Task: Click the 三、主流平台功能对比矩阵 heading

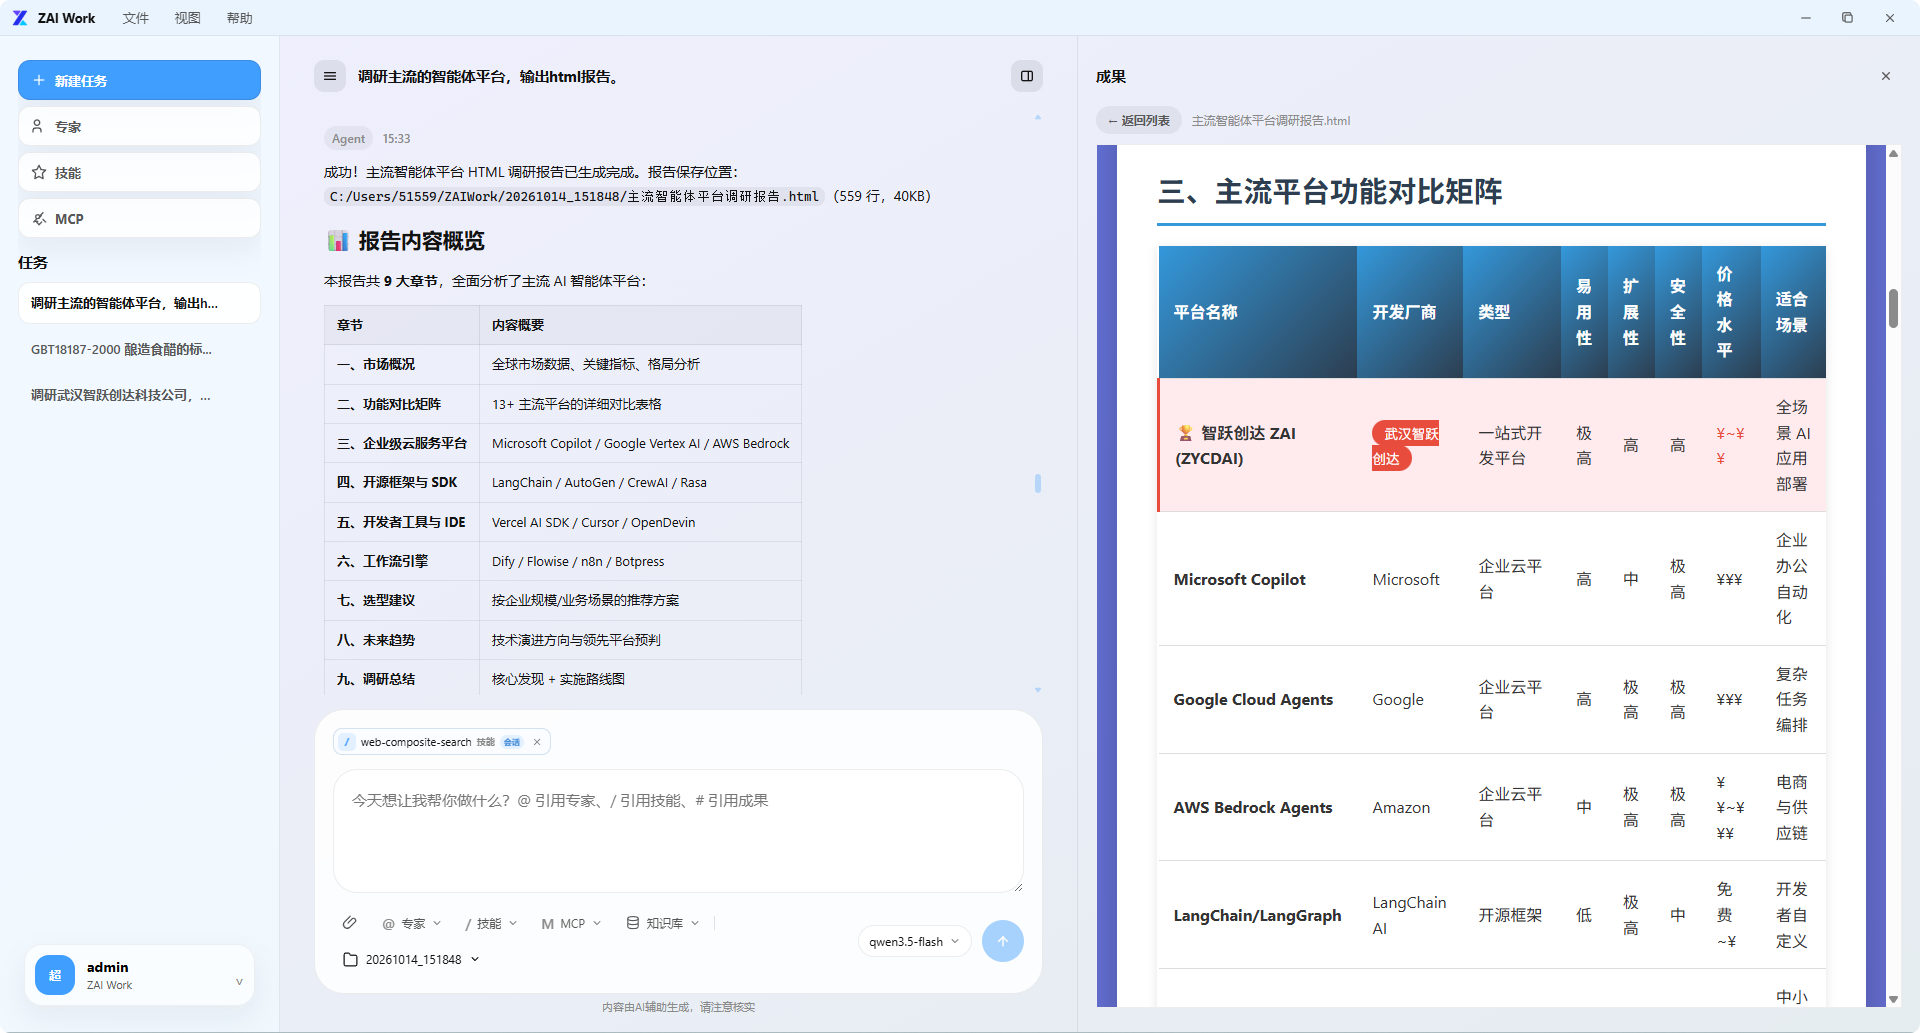Action: [1329, 191]
